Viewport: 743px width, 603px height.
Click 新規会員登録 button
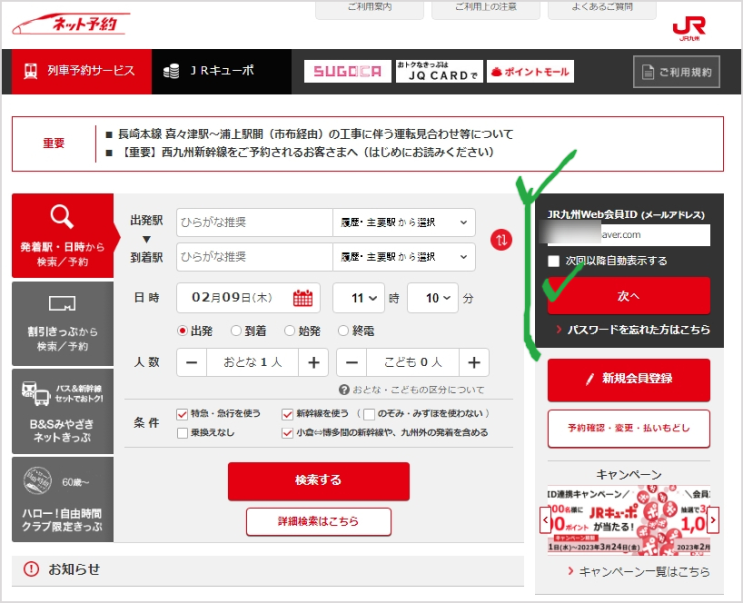[x=629, y=379]
